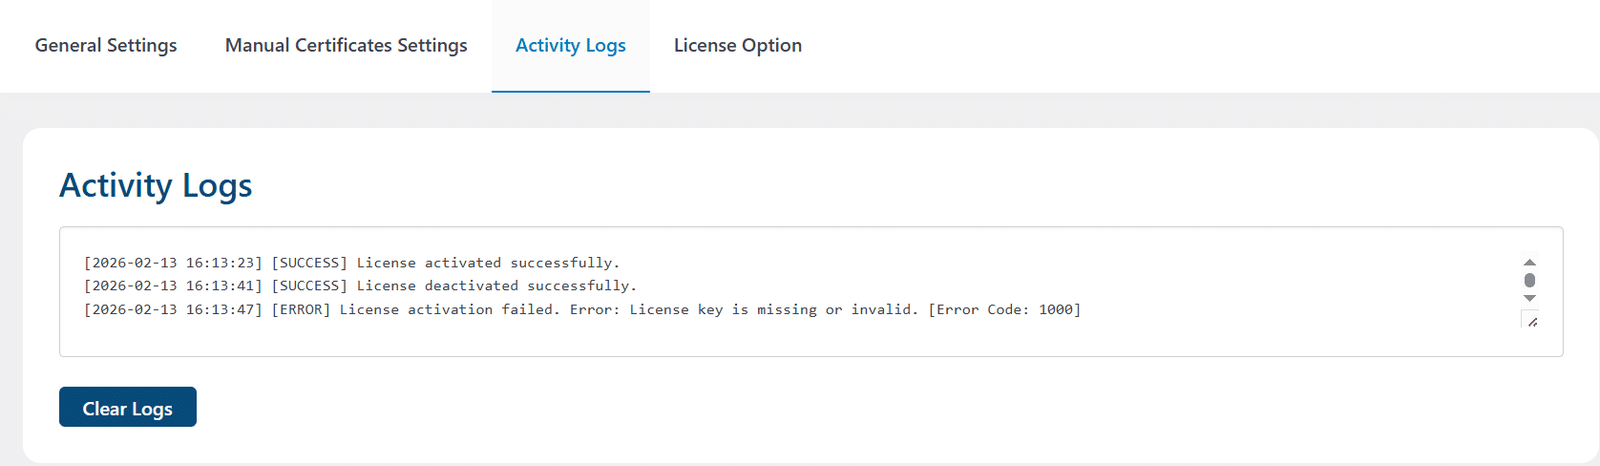Click the 16:13:41 timestamp in the log
The image size is (1600, 466).
point(220,286)
